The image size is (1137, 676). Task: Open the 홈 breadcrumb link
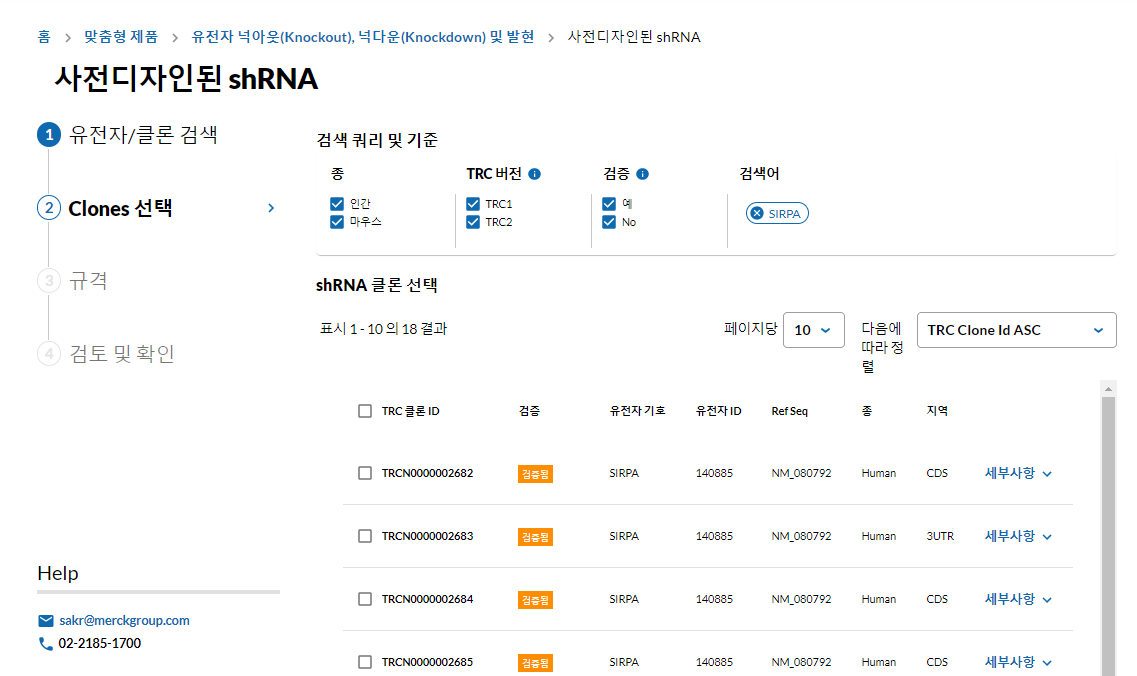[x=44, y=37]
